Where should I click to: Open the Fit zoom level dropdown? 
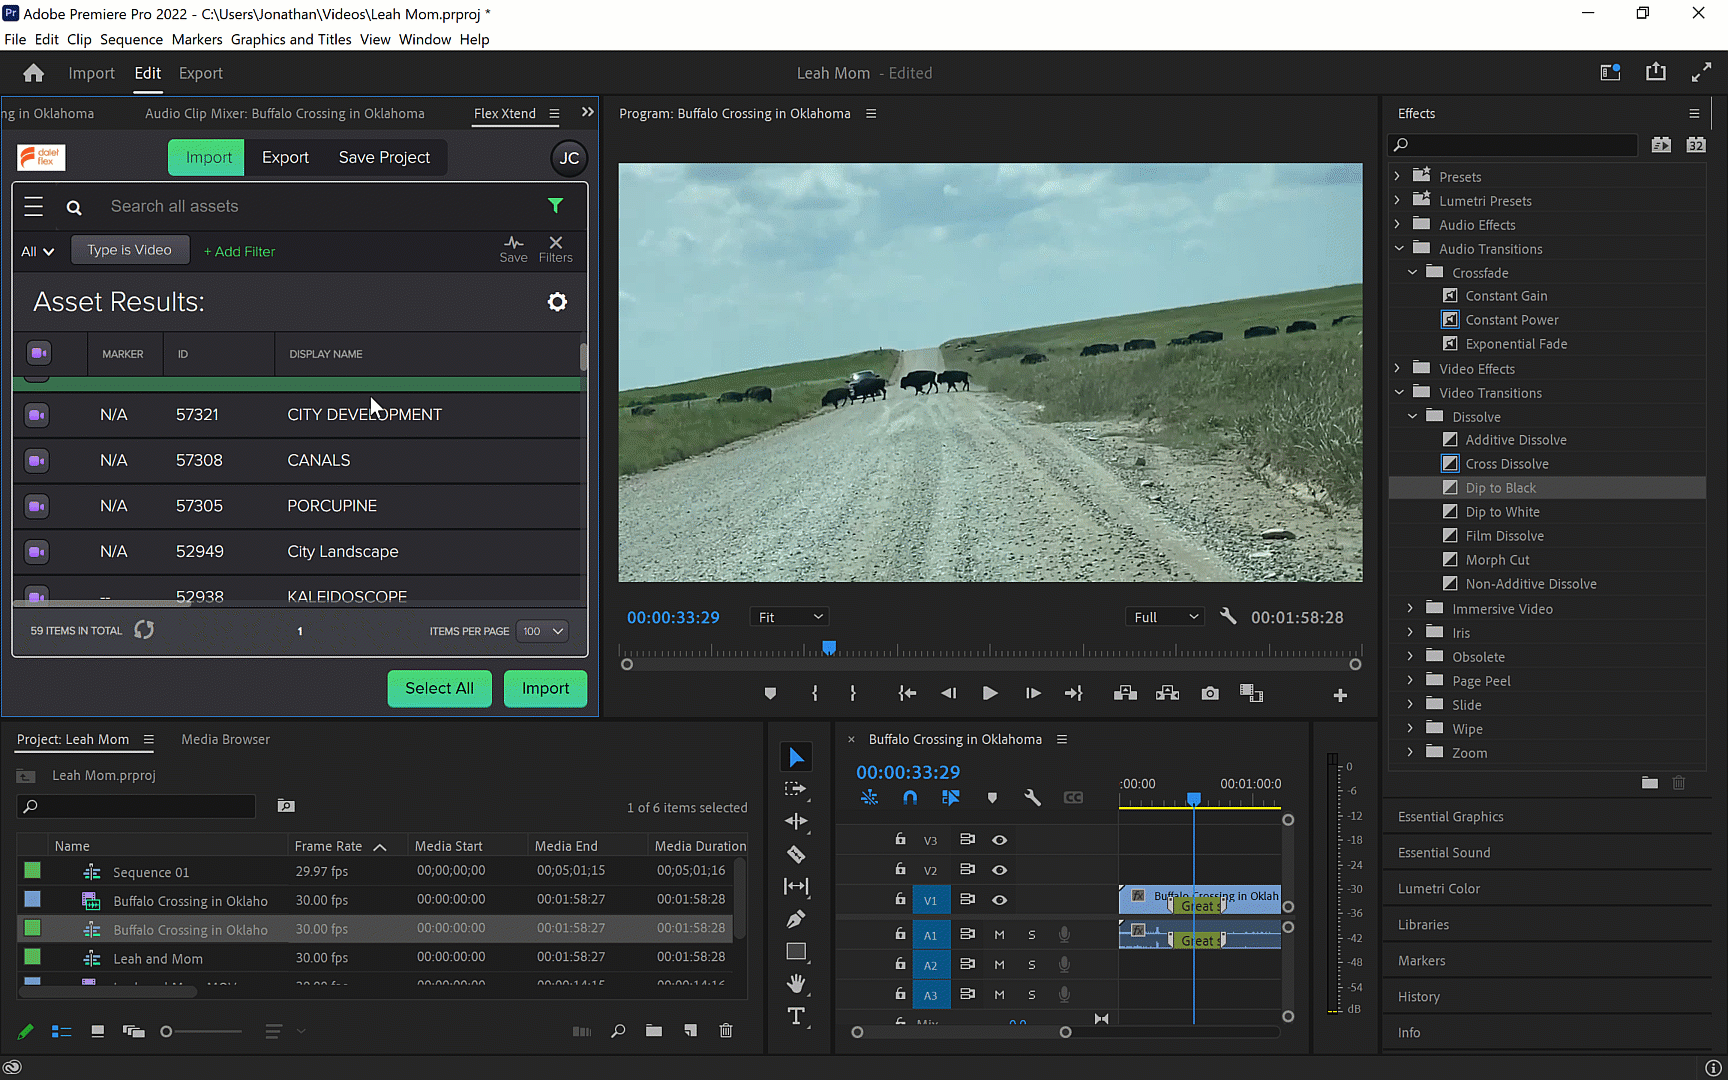789,617
